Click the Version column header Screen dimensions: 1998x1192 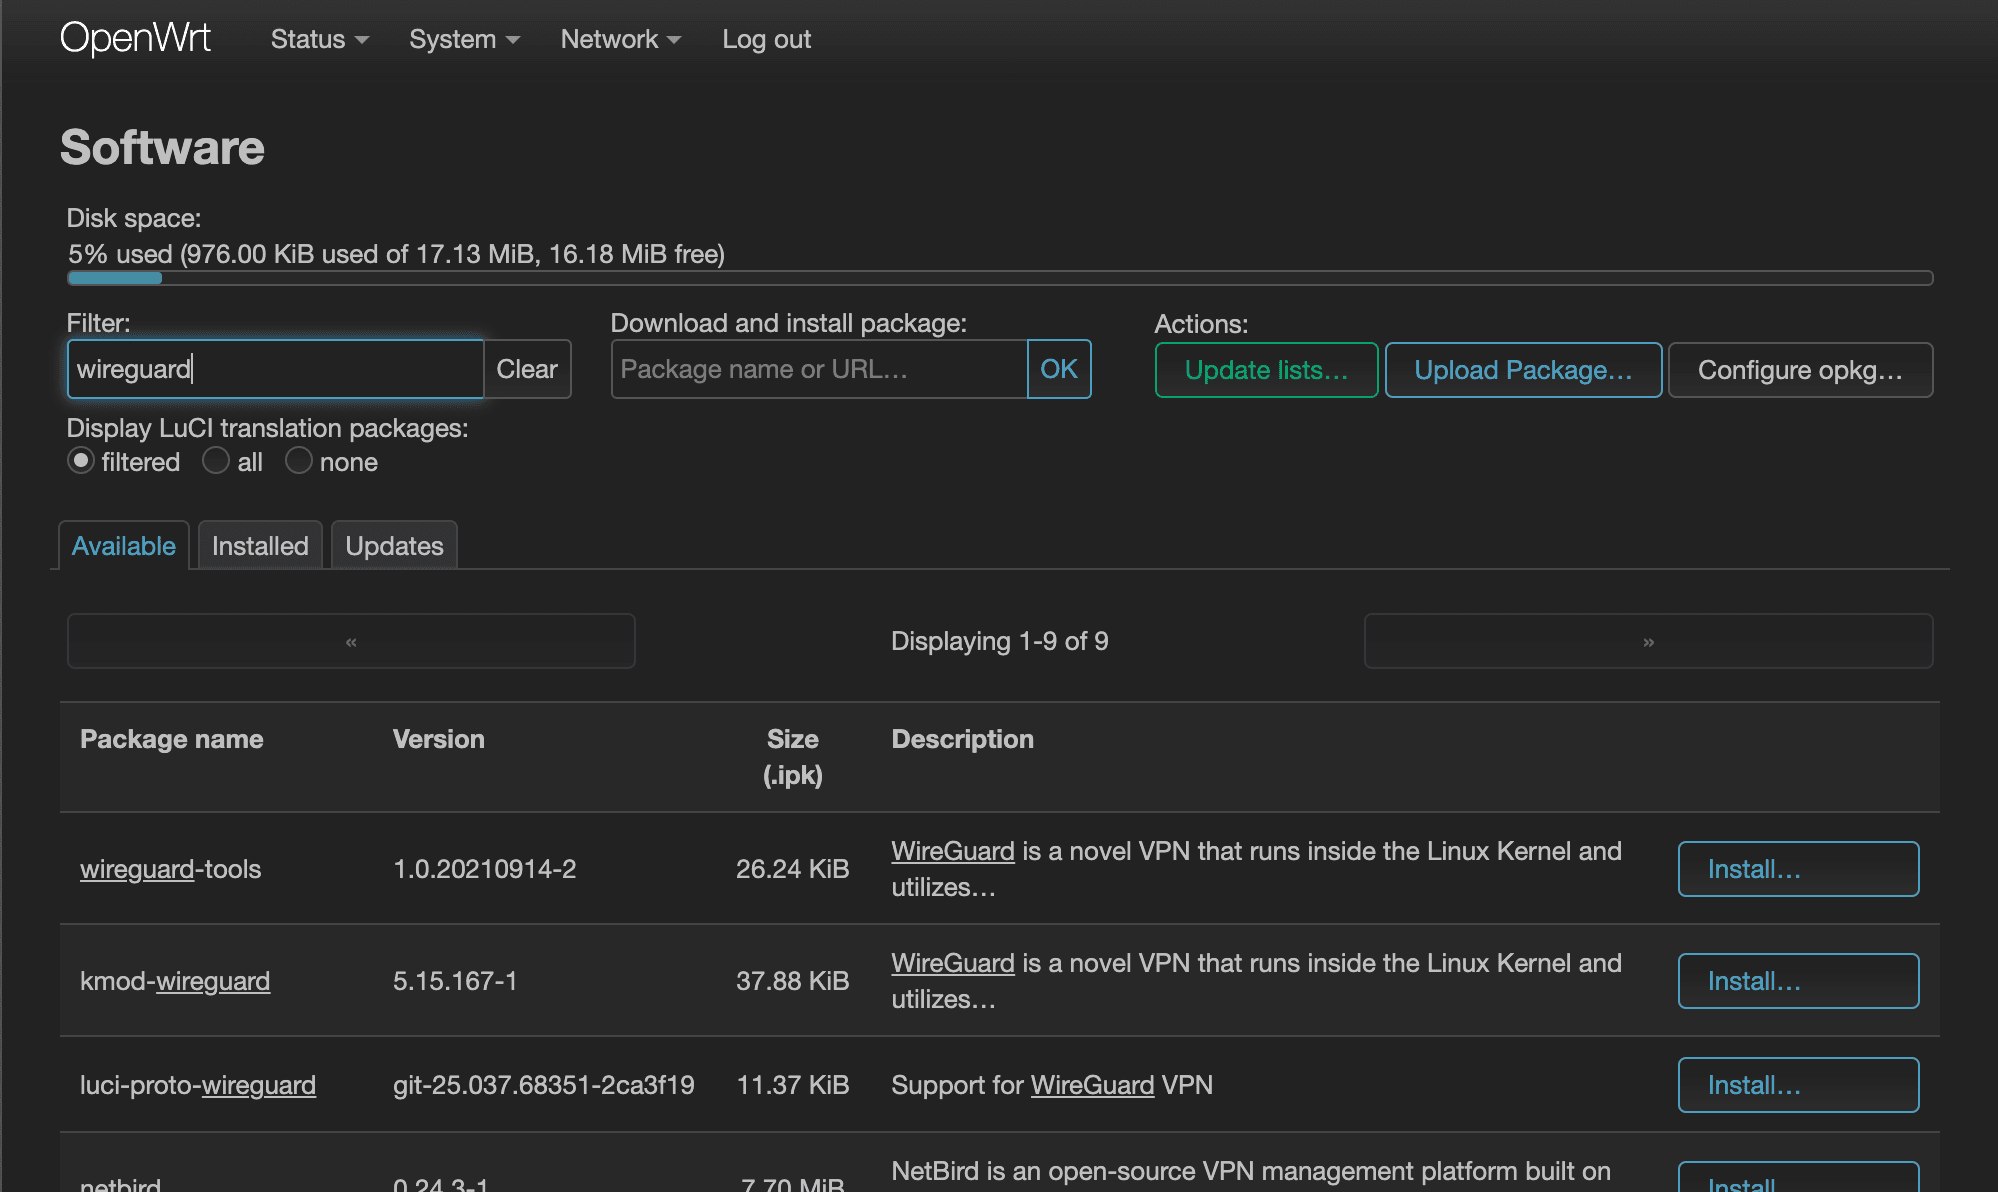tap(439, 739)
